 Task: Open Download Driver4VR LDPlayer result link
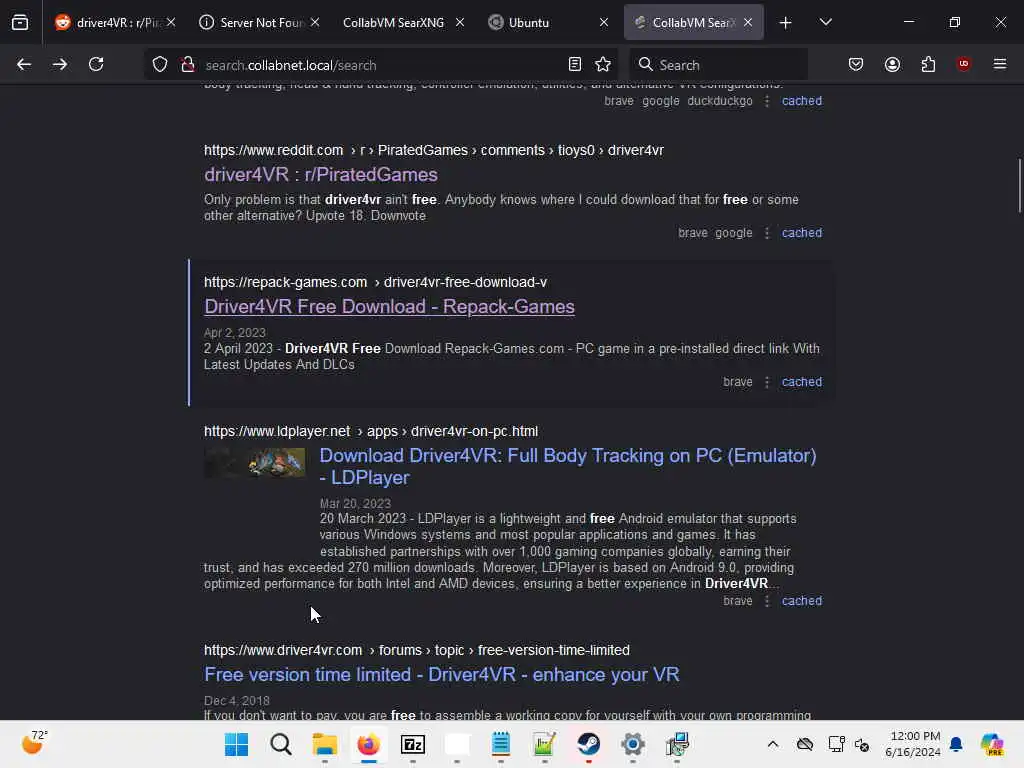click(568, 466)
